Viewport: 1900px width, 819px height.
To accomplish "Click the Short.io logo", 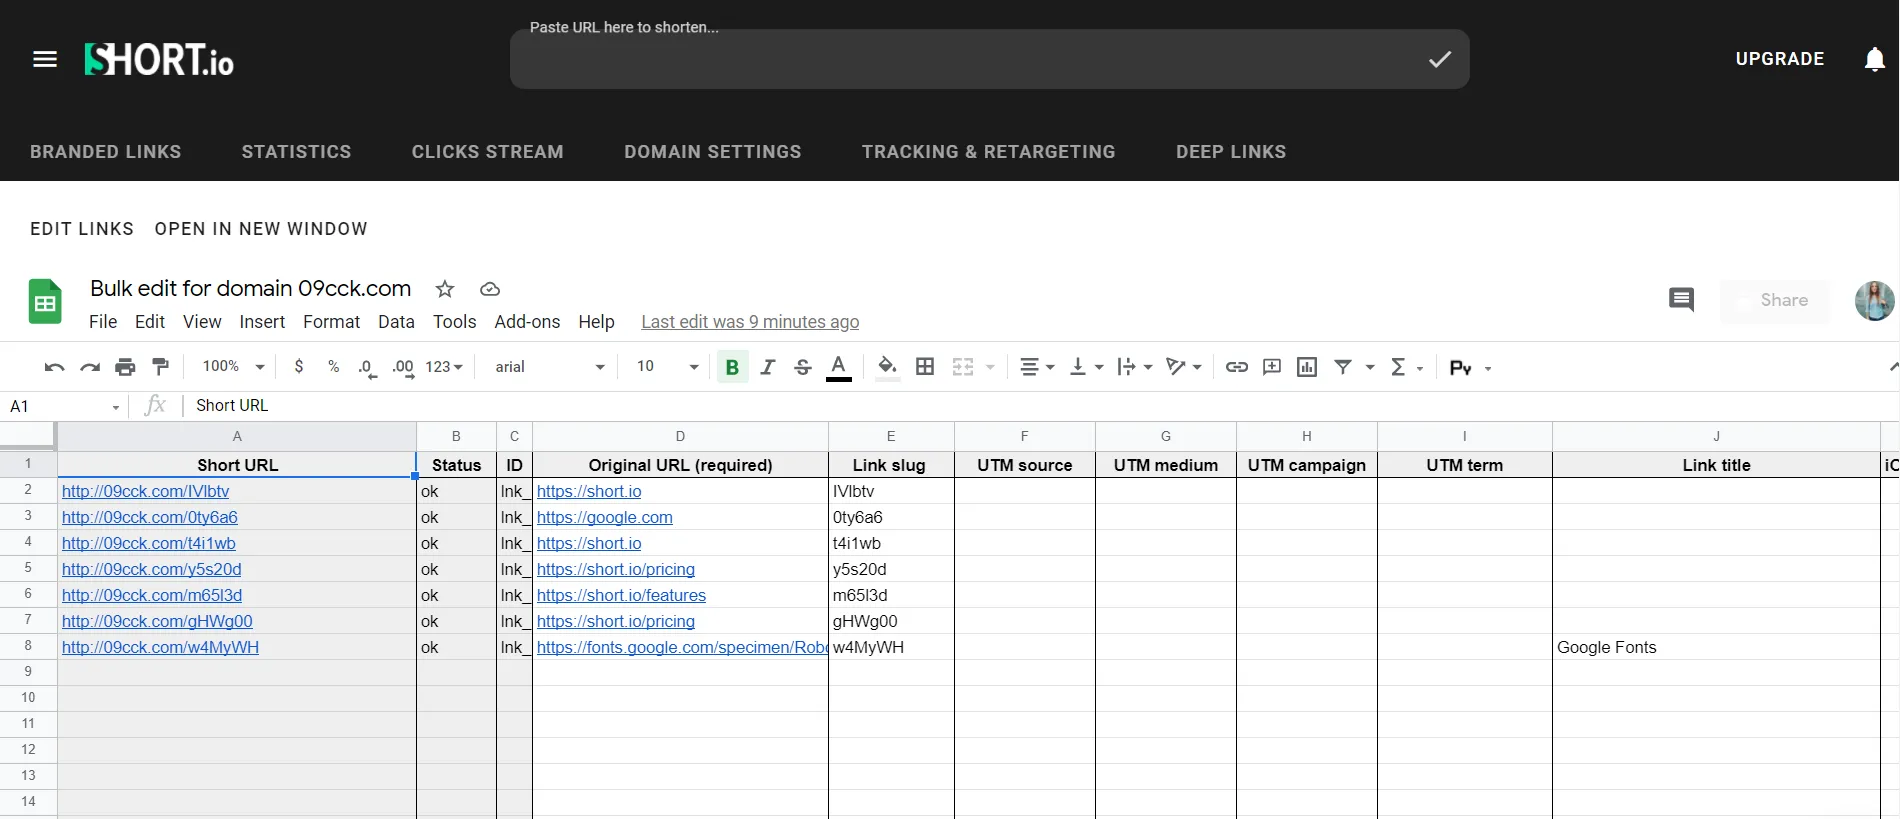I will click(159, 60).
